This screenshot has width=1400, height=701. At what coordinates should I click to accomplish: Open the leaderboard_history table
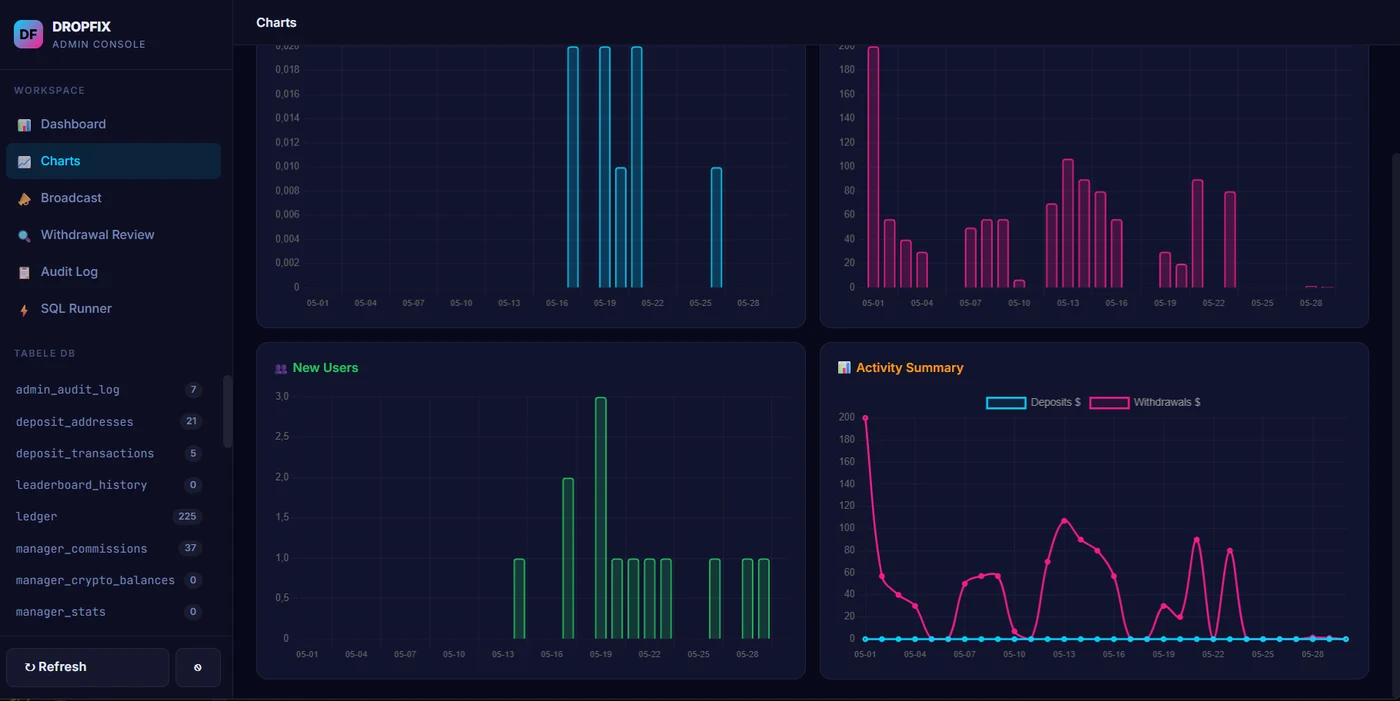pos(109,485)
